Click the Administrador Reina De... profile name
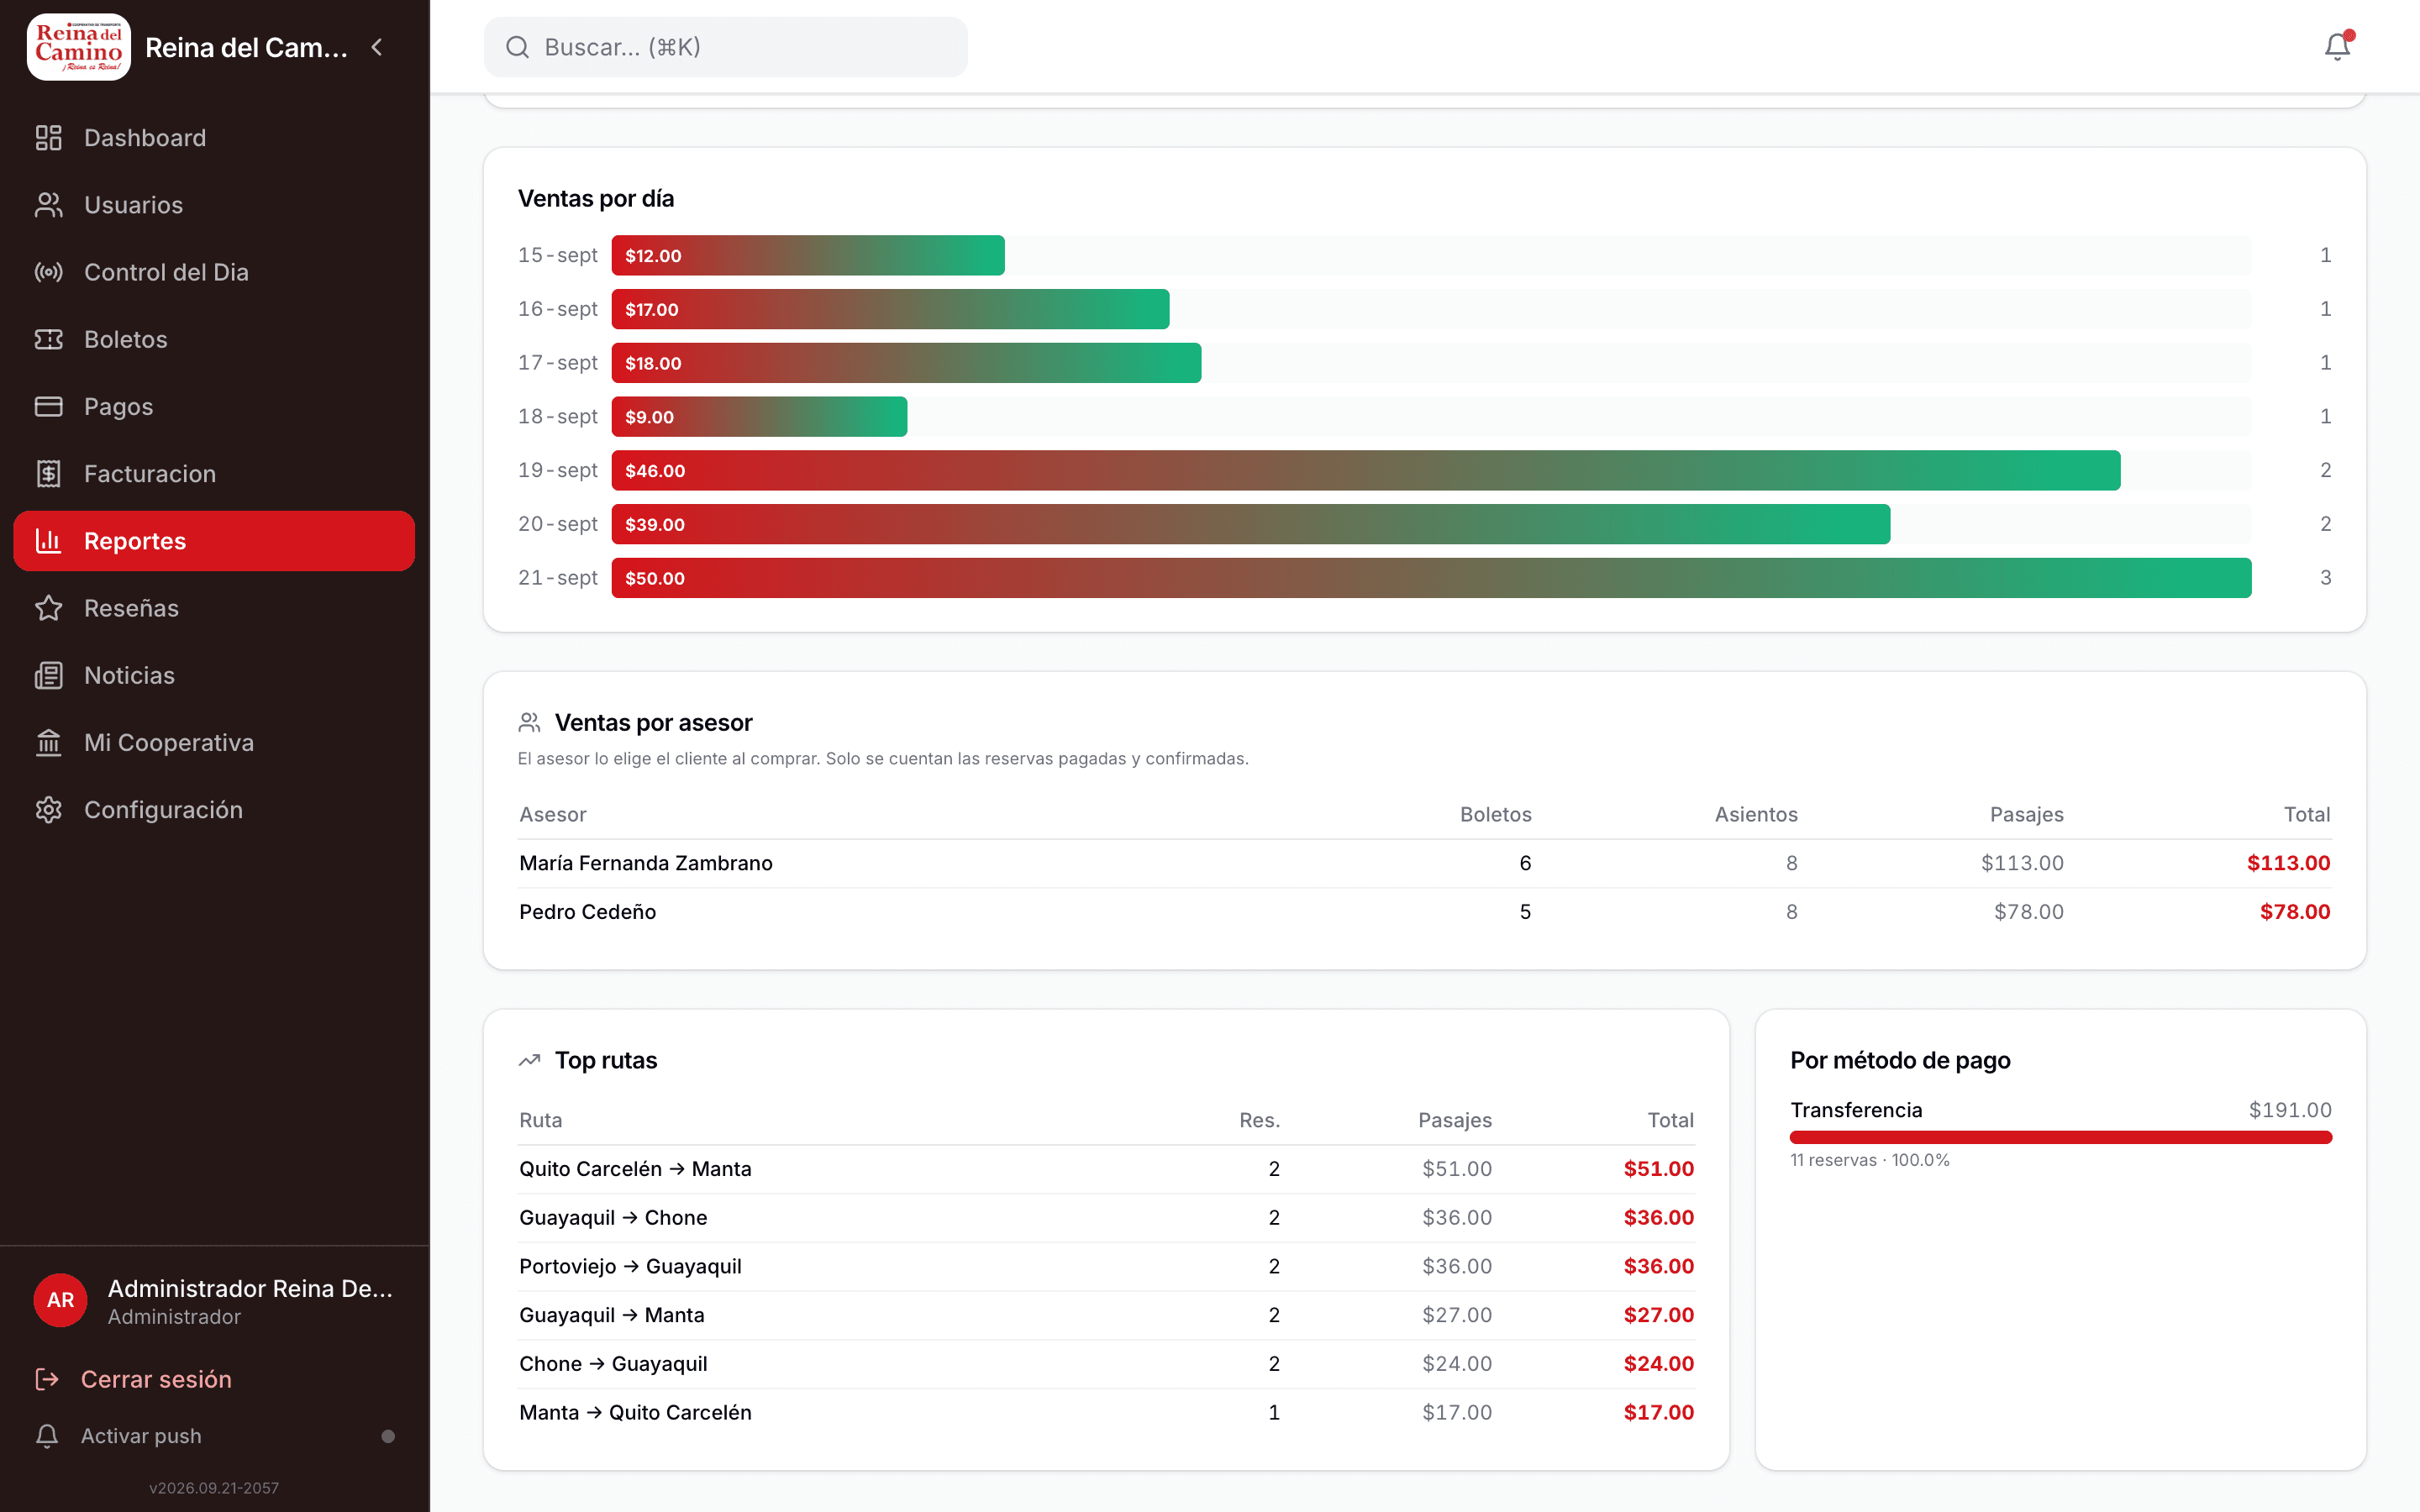2420x1512 pixels. tap(250, 1288)
